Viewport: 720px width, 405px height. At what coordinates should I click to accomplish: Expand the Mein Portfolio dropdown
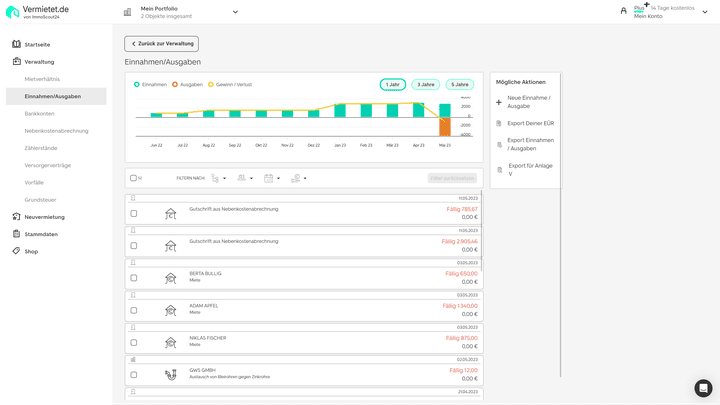[235, 12]
